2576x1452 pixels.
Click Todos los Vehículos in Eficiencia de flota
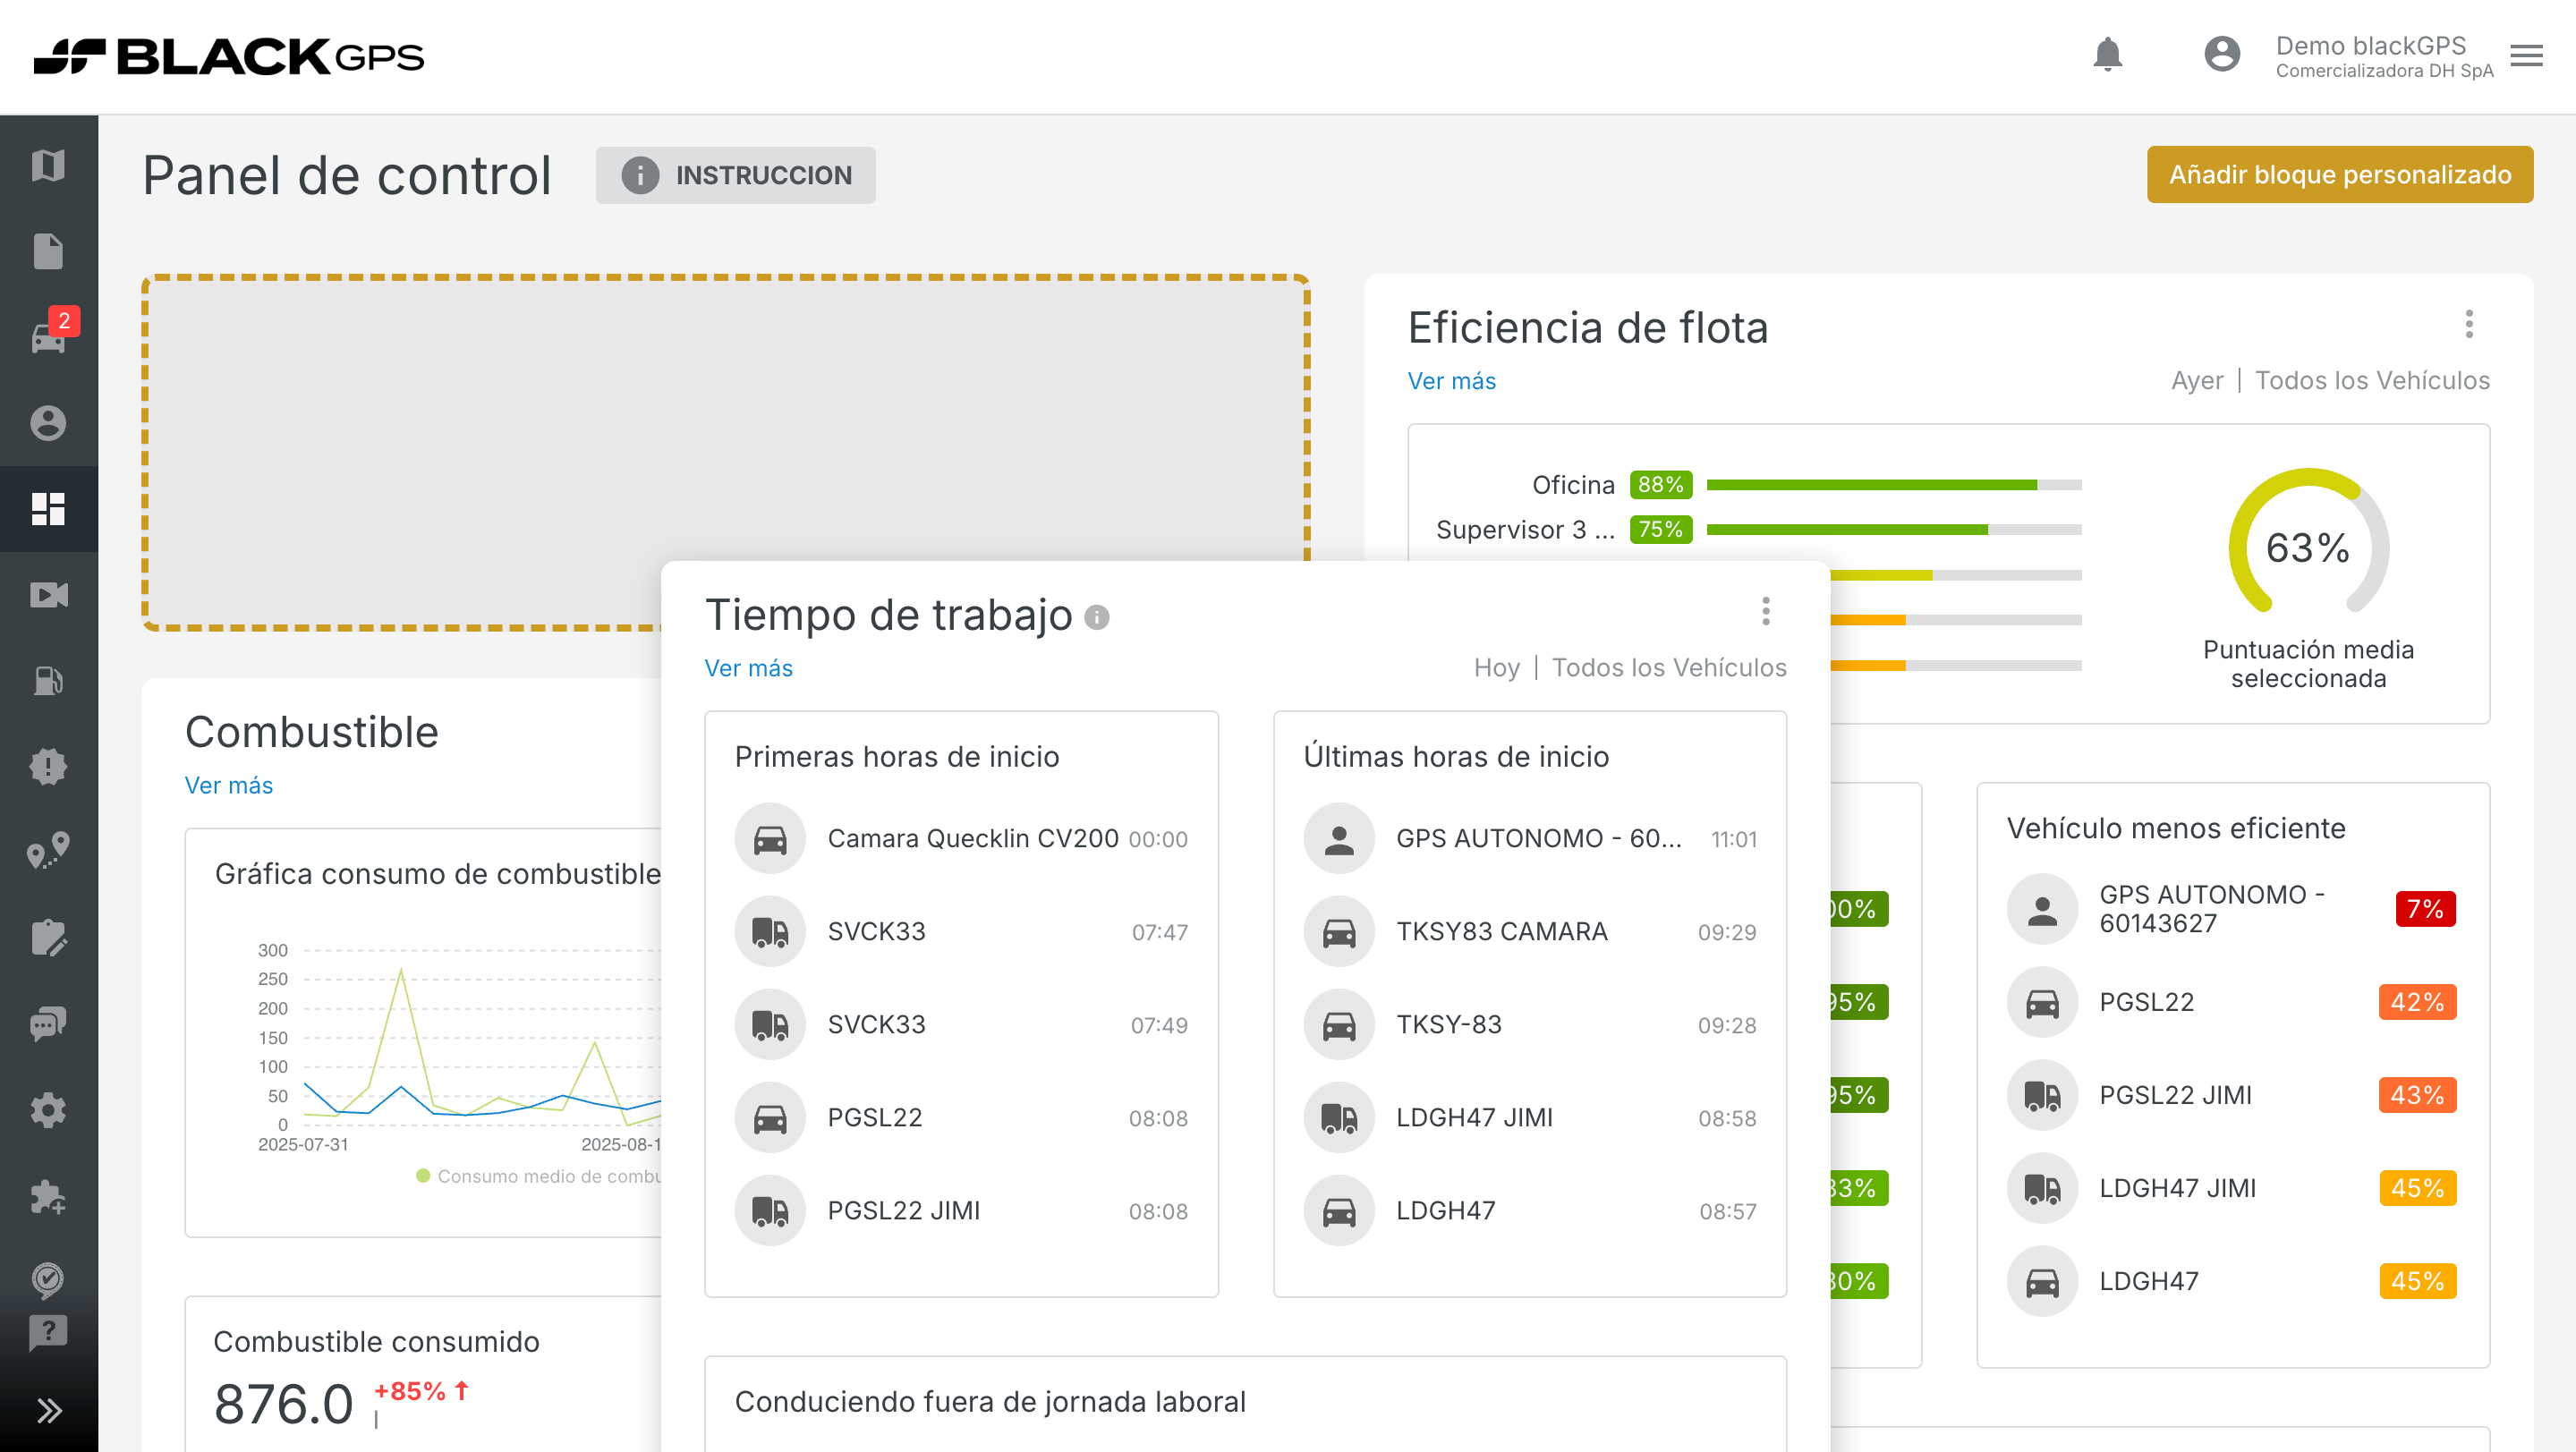(x=2372, y=381)
